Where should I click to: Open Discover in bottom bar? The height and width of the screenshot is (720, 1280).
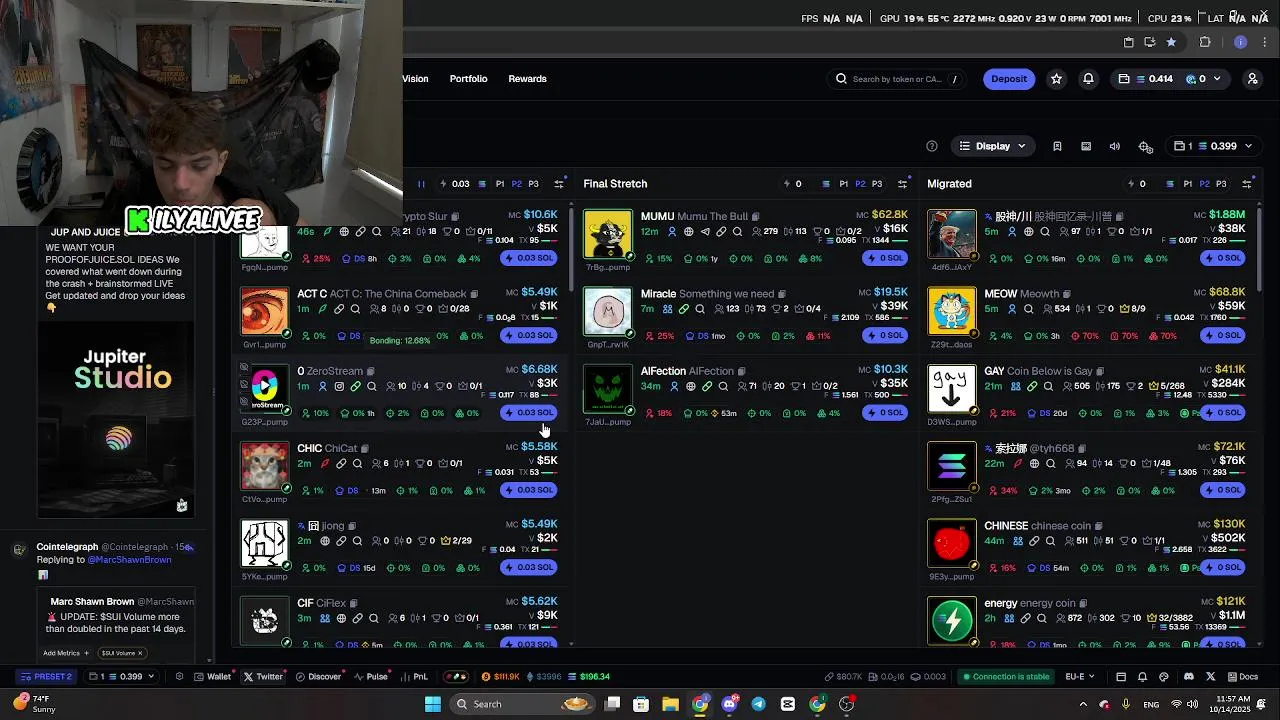pyautogui.click(x=318, y=676)
